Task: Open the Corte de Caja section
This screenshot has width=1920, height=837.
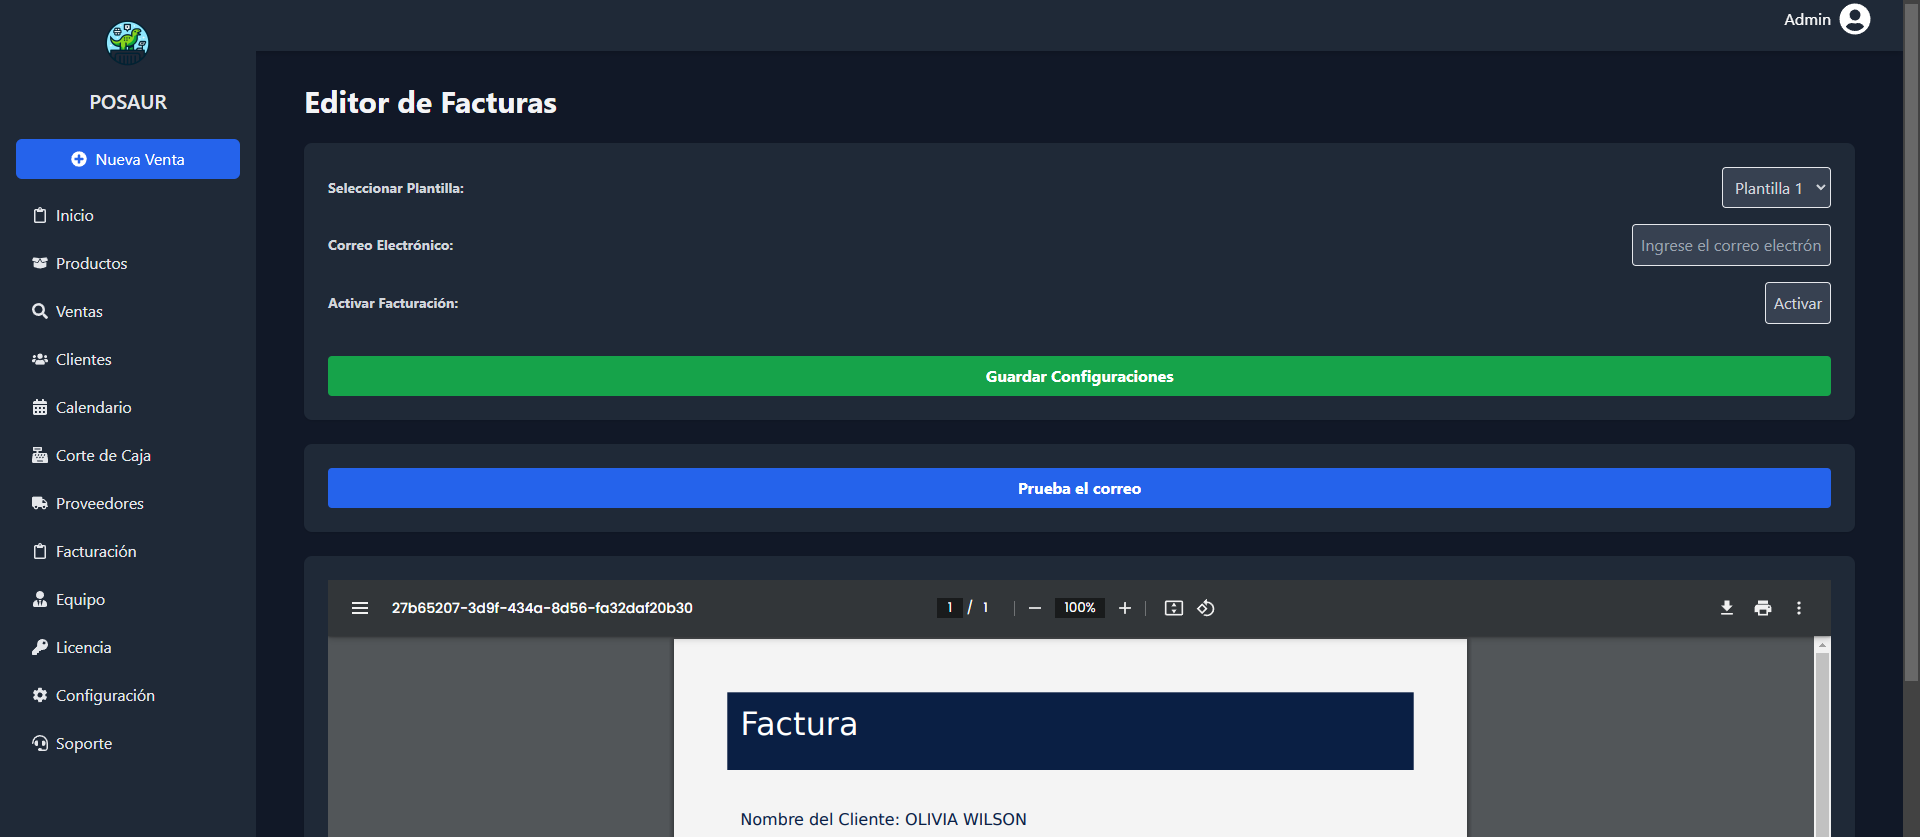Action: point(128,455)
